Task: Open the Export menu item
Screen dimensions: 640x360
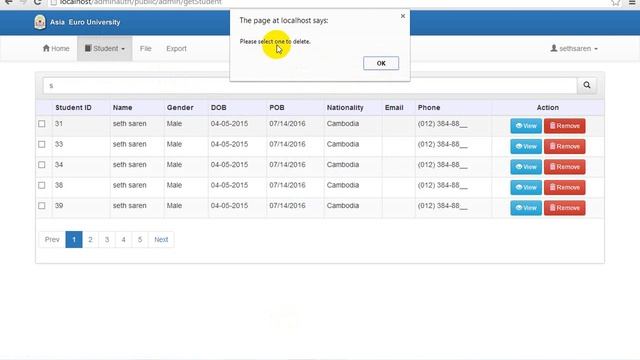Action: [176, 49]
